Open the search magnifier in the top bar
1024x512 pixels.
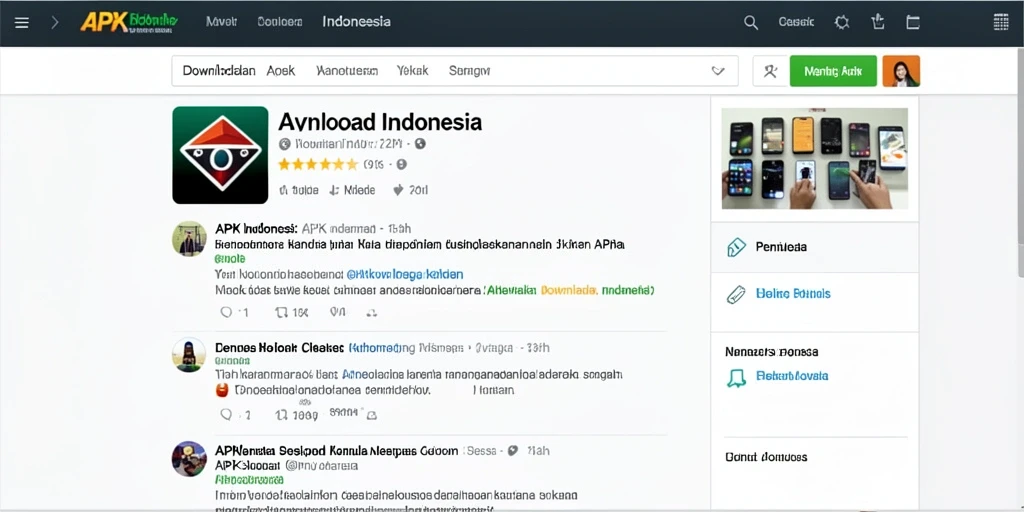tap(751, 23)
